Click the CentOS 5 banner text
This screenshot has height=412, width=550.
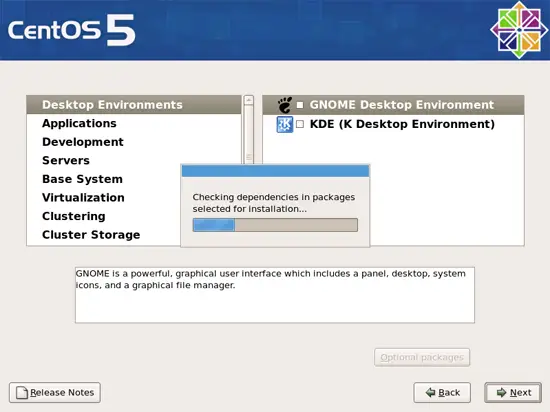tap(72, 30)
